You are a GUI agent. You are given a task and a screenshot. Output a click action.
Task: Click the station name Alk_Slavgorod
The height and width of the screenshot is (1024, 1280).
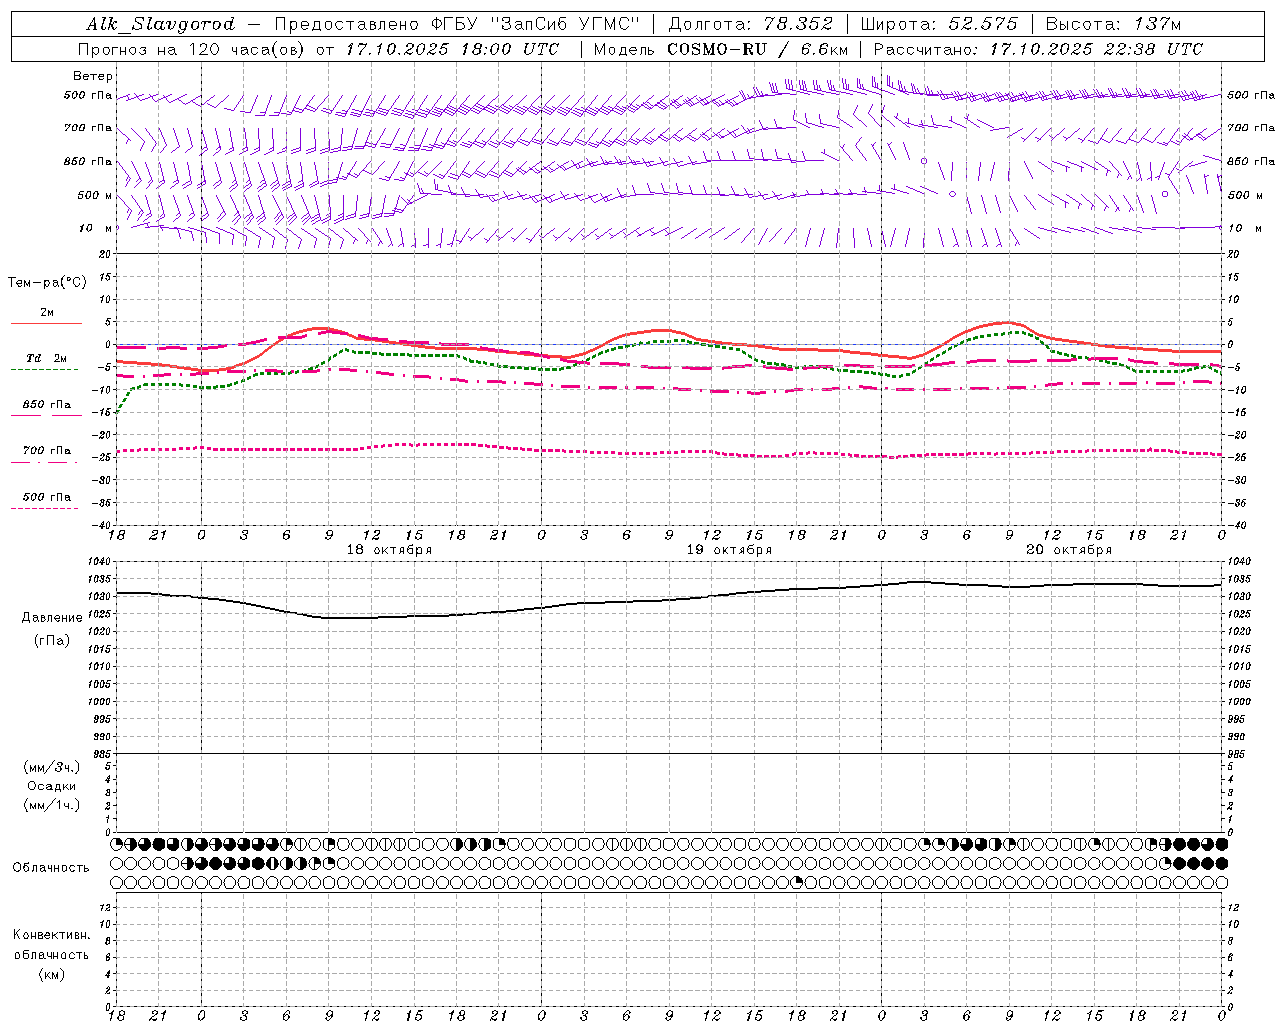(161, 24)
